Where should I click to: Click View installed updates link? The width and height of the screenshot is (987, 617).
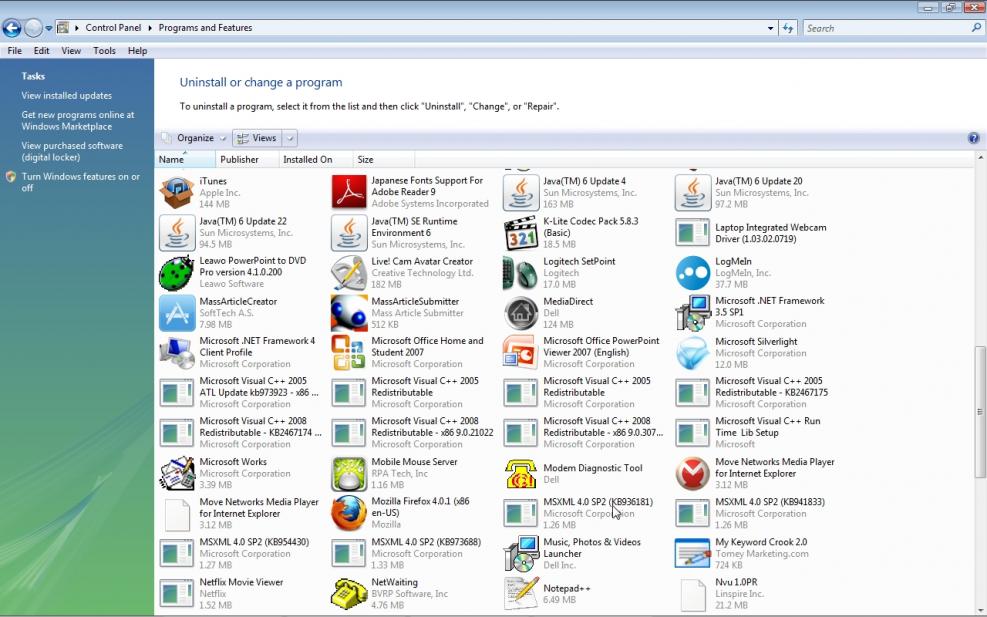(67, 96)
